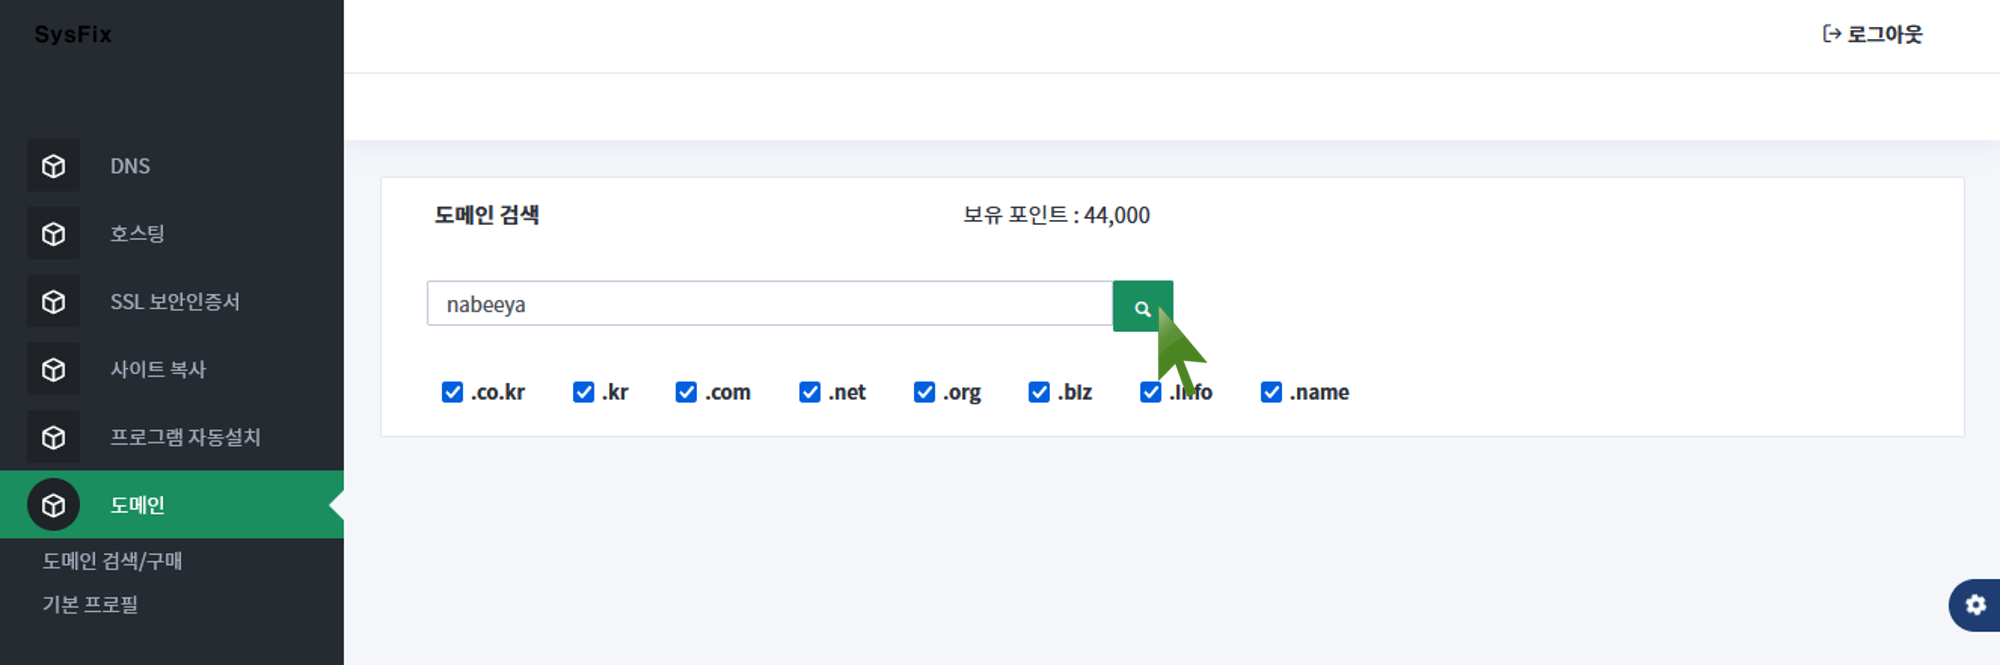
Task: Uncheck the .co.kr checkbox
Action: (x=452, y=392)
